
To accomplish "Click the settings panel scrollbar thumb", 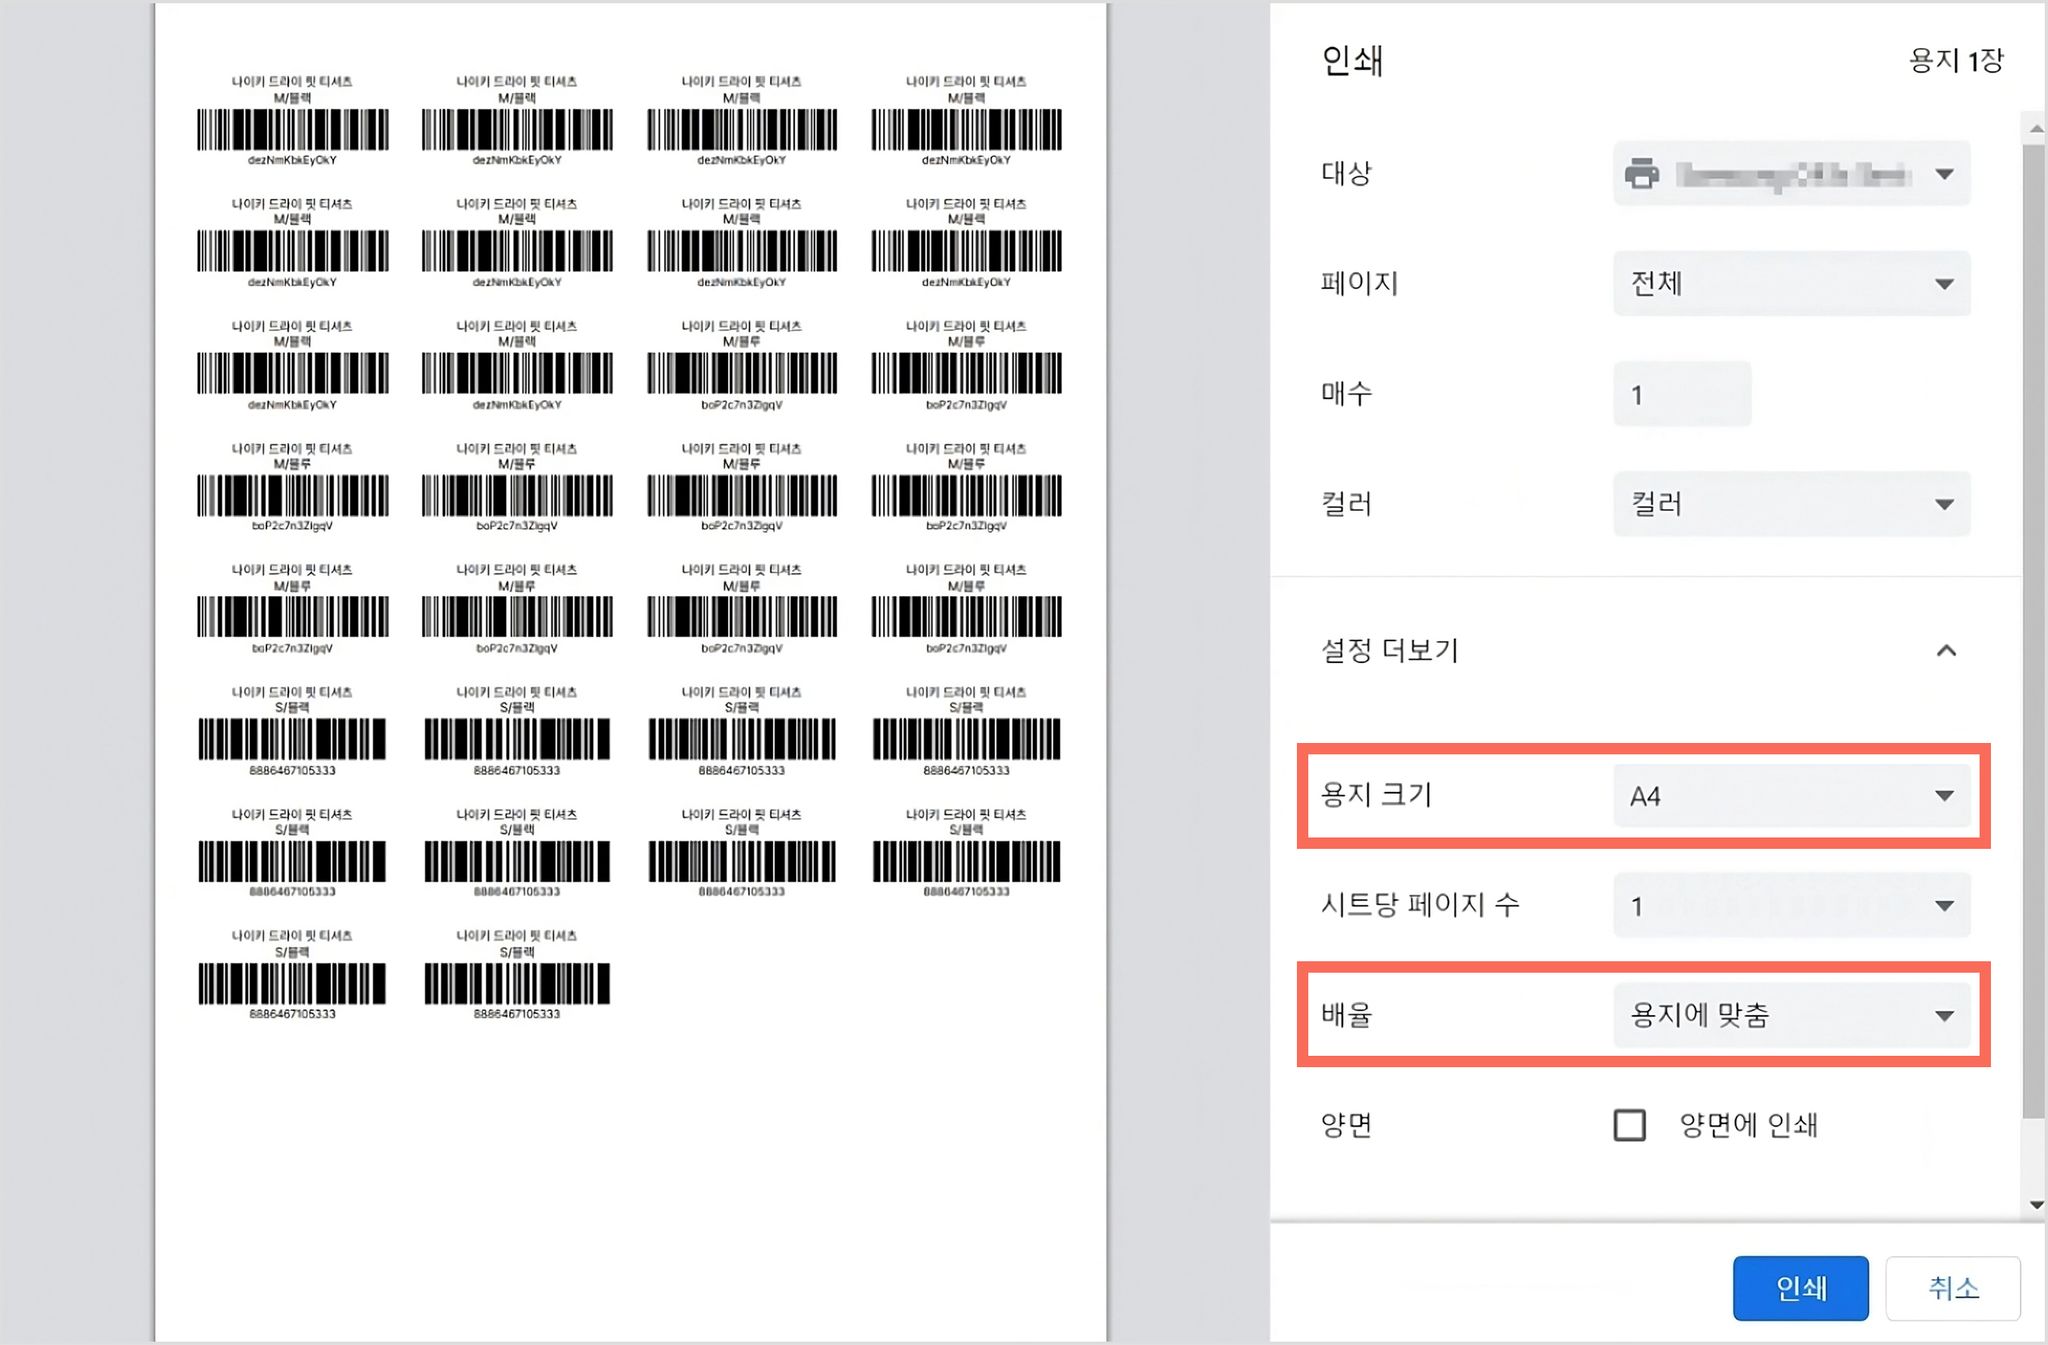I will tap(2034, 631).
